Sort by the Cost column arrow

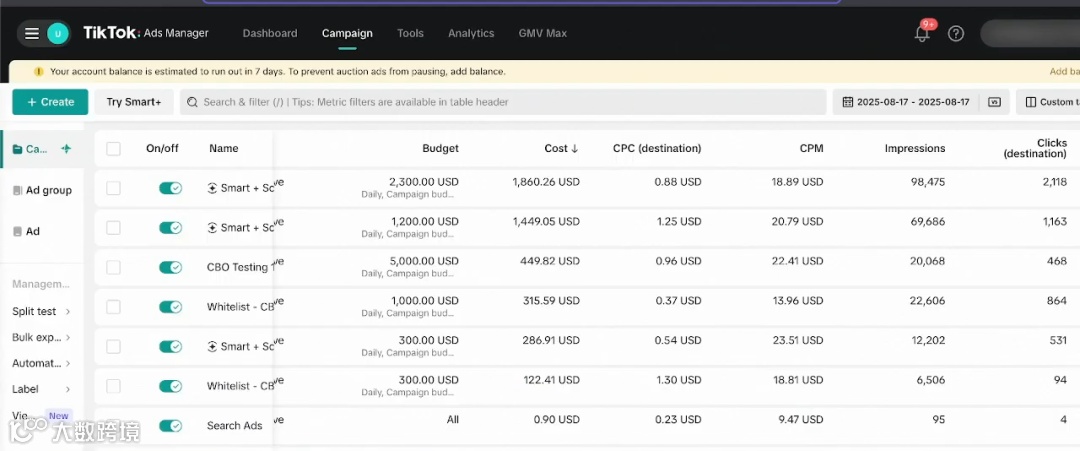pyautogui.click(x=575, y=149)
